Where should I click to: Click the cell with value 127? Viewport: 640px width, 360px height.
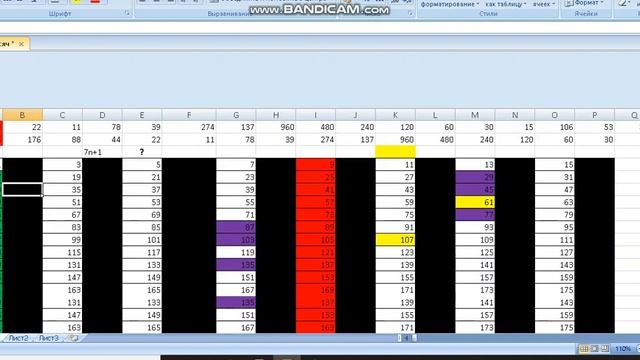coord(554,252)
